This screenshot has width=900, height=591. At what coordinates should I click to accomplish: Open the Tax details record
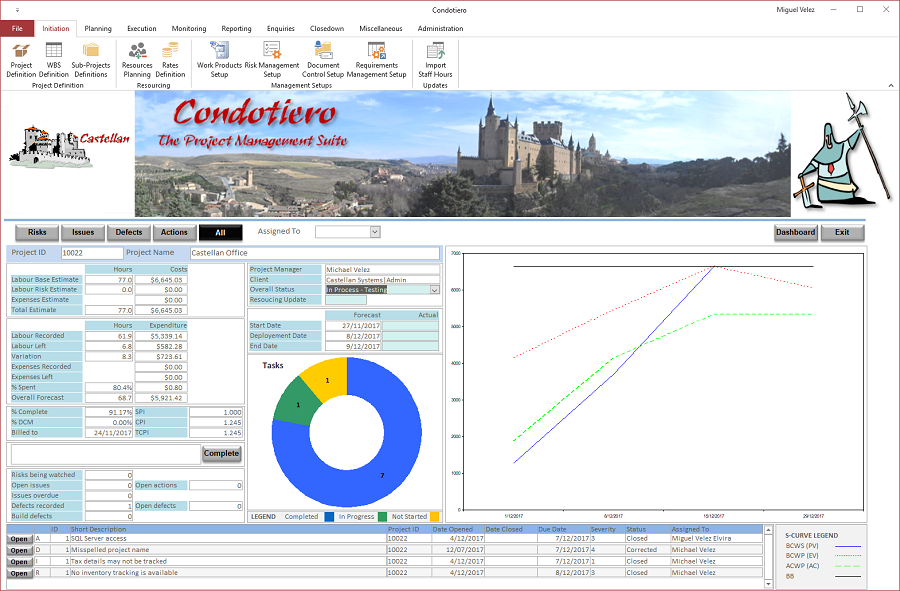[x=19, y=562]
